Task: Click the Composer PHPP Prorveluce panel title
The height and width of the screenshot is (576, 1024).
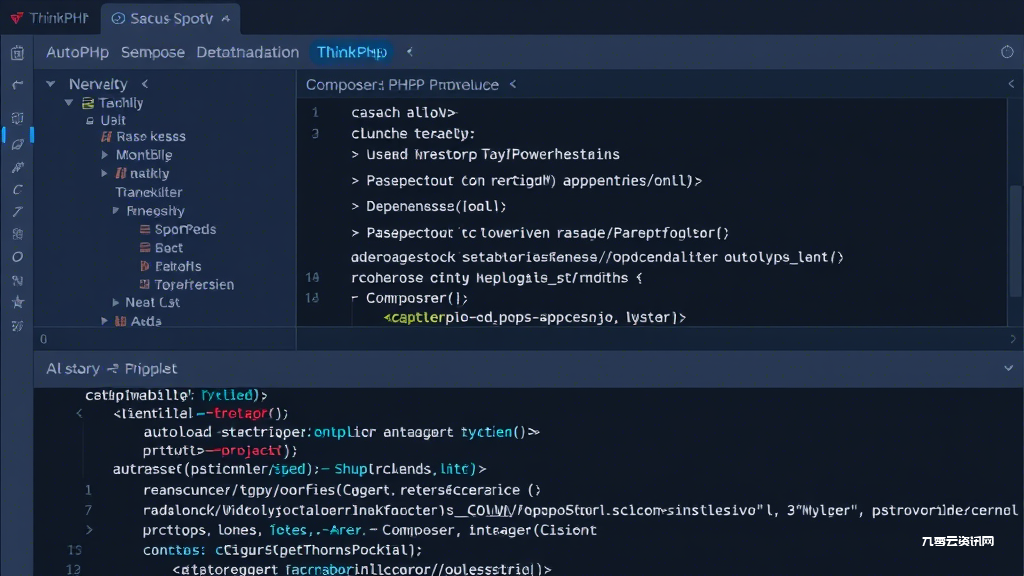Action: tap(402, 85)
